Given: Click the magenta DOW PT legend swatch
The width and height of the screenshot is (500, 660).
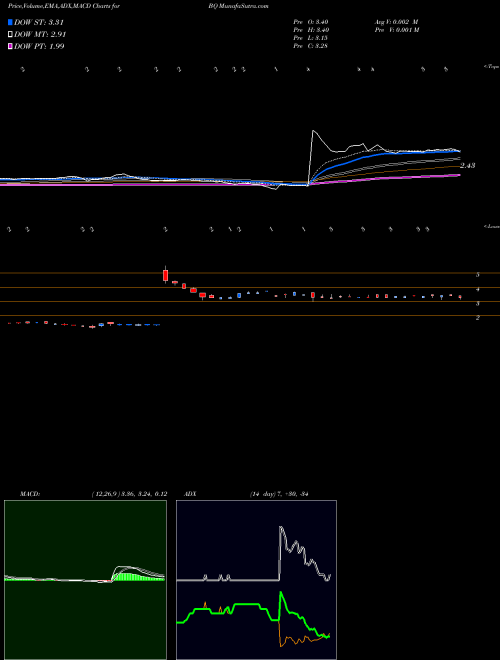Looking at the screenshot, I should point(10,46).
